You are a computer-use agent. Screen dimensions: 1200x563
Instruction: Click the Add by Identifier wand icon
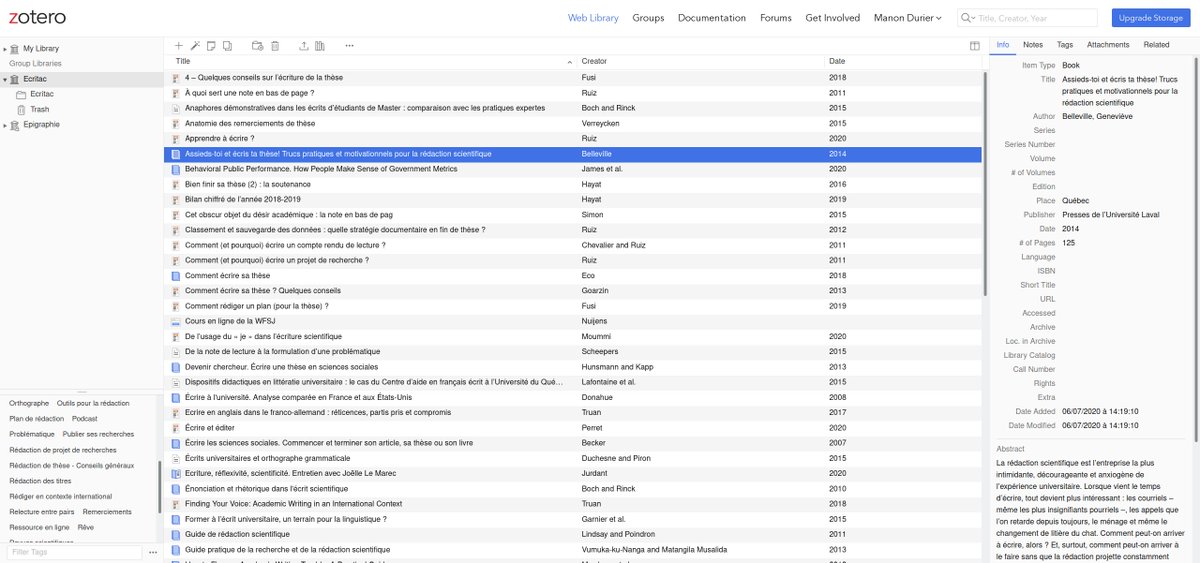pos(195,45)
